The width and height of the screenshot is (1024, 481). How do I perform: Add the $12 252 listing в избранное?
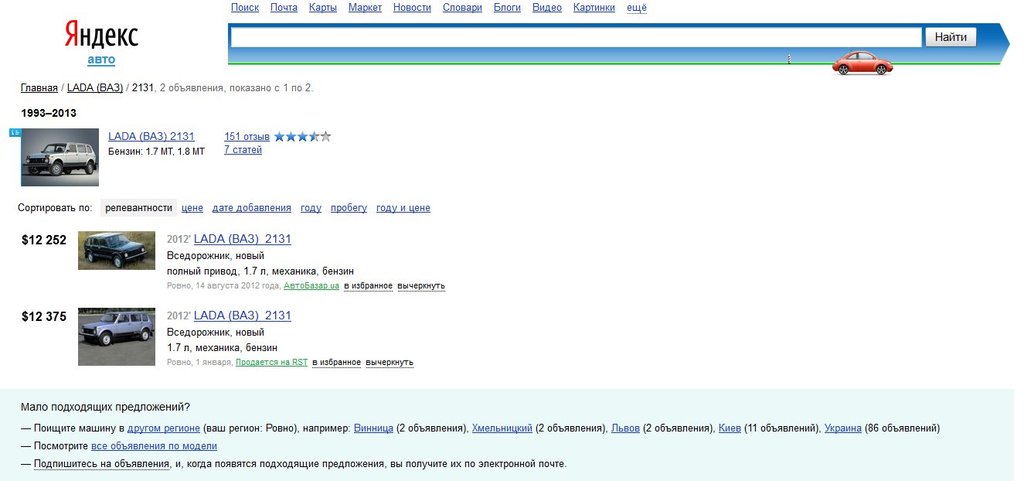point(368,286)
